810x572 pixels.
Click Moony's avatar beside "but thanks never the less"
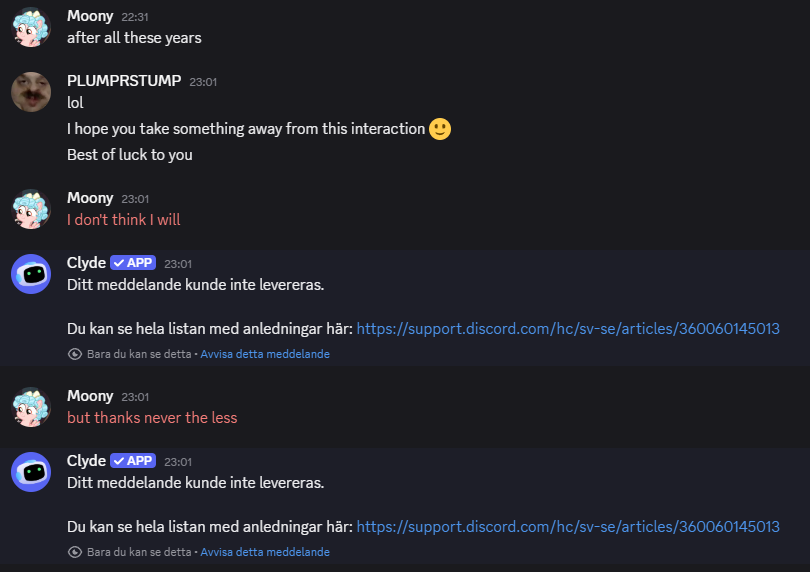pos(31,407)
